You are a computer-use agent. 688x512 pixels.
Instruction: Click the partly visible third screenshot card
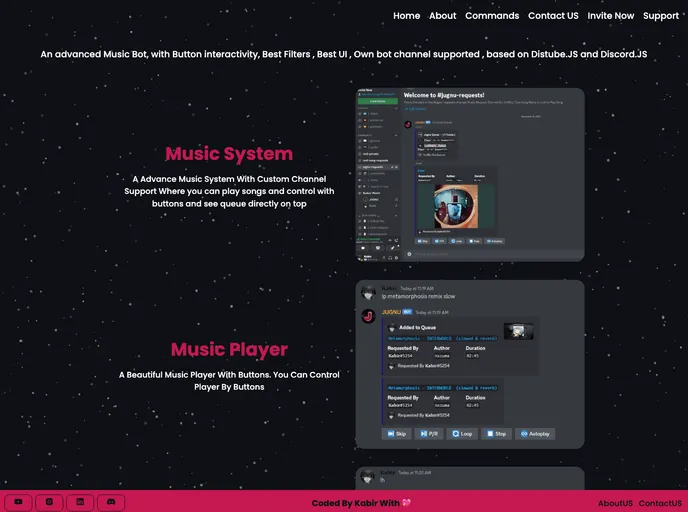tap(470, 478)
